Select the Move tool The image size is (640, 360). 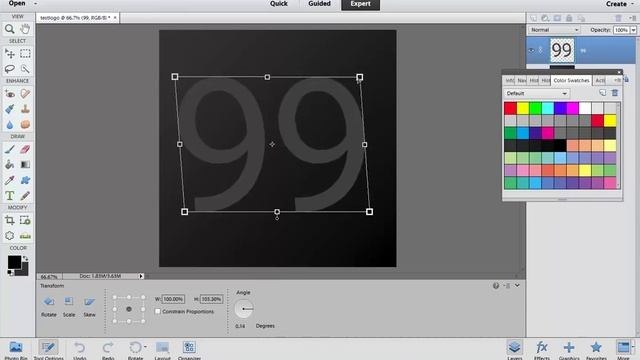[9, 53]
